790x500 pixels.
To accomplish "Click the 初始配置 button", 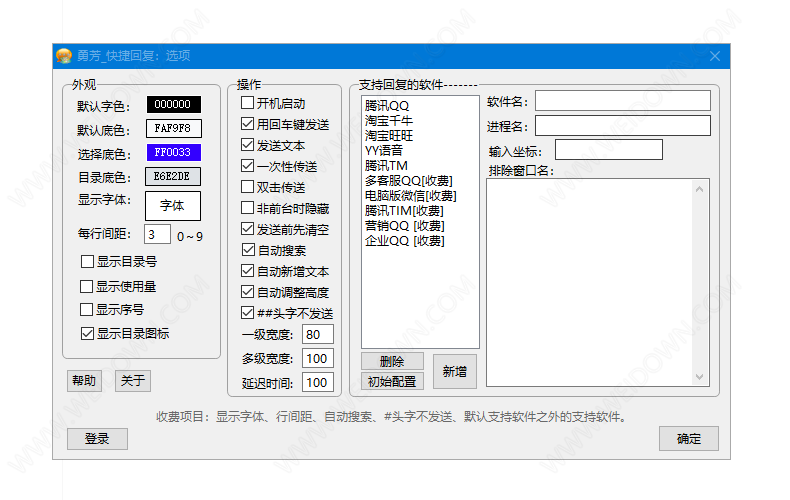I will pos(392,381).
